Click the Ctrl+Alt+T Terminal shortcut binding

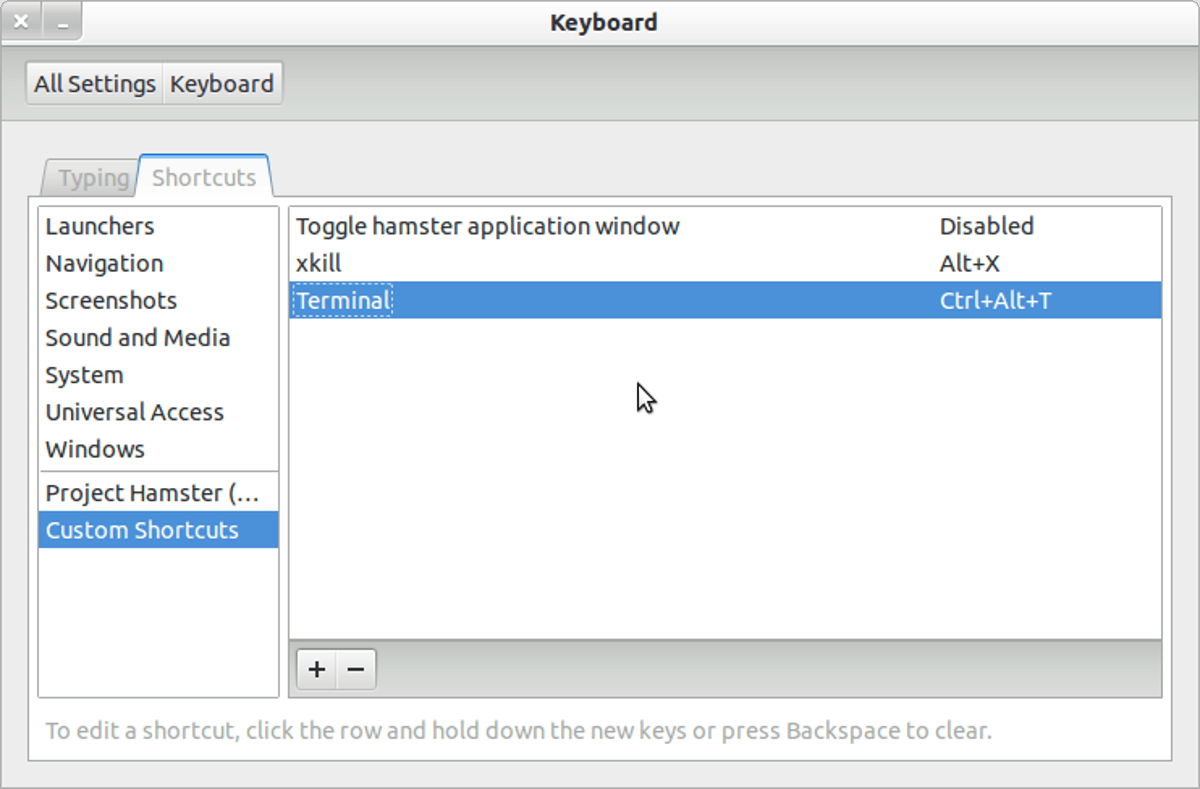coord(995,300)
